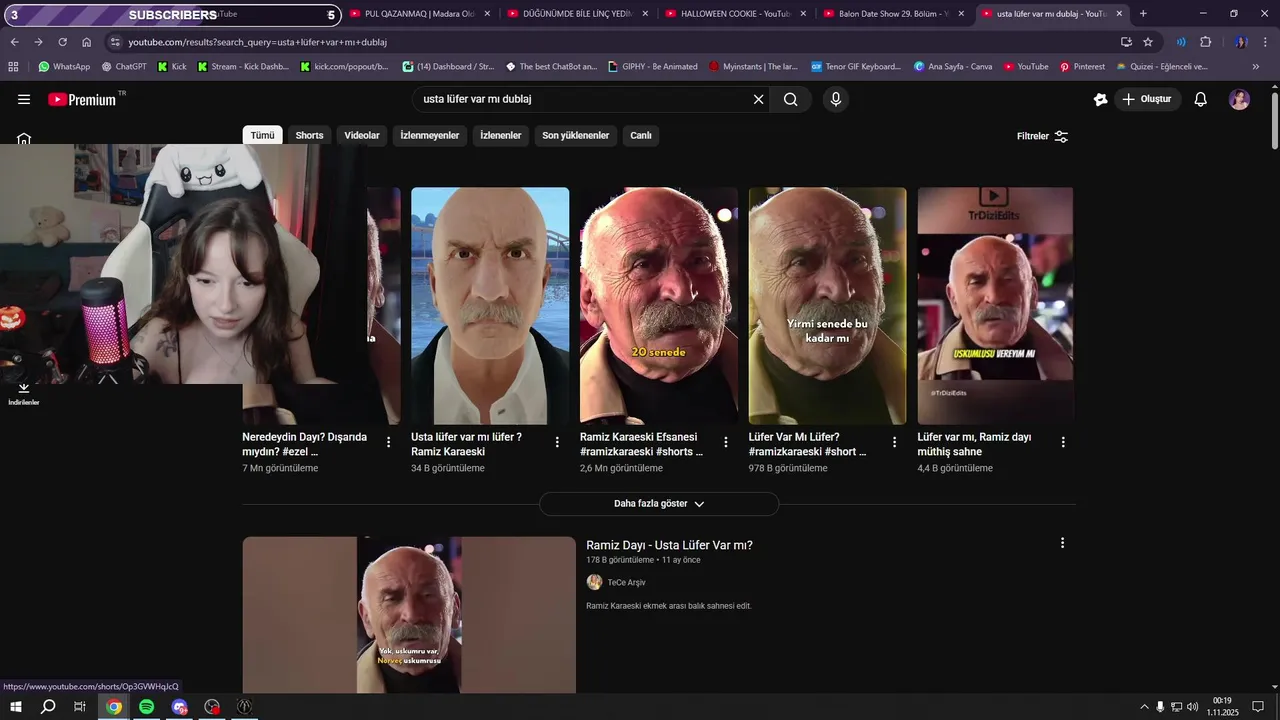
Task: Select the 'İzlenenler' filter chip
Action: click(x=501, y=136)
